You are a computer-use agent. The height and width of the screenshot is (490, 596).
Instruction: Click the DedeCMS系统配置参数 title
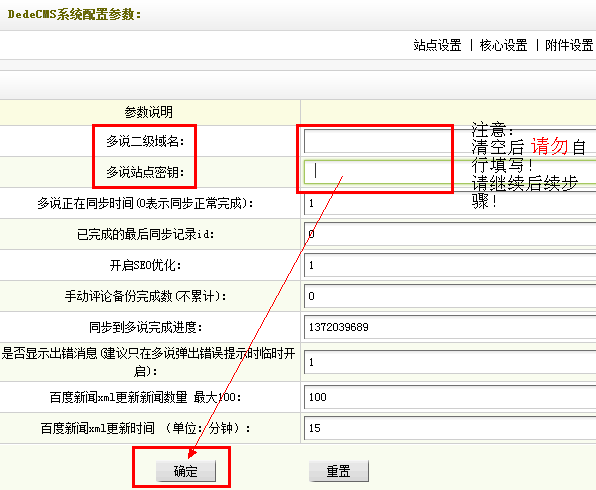(74, 14)
